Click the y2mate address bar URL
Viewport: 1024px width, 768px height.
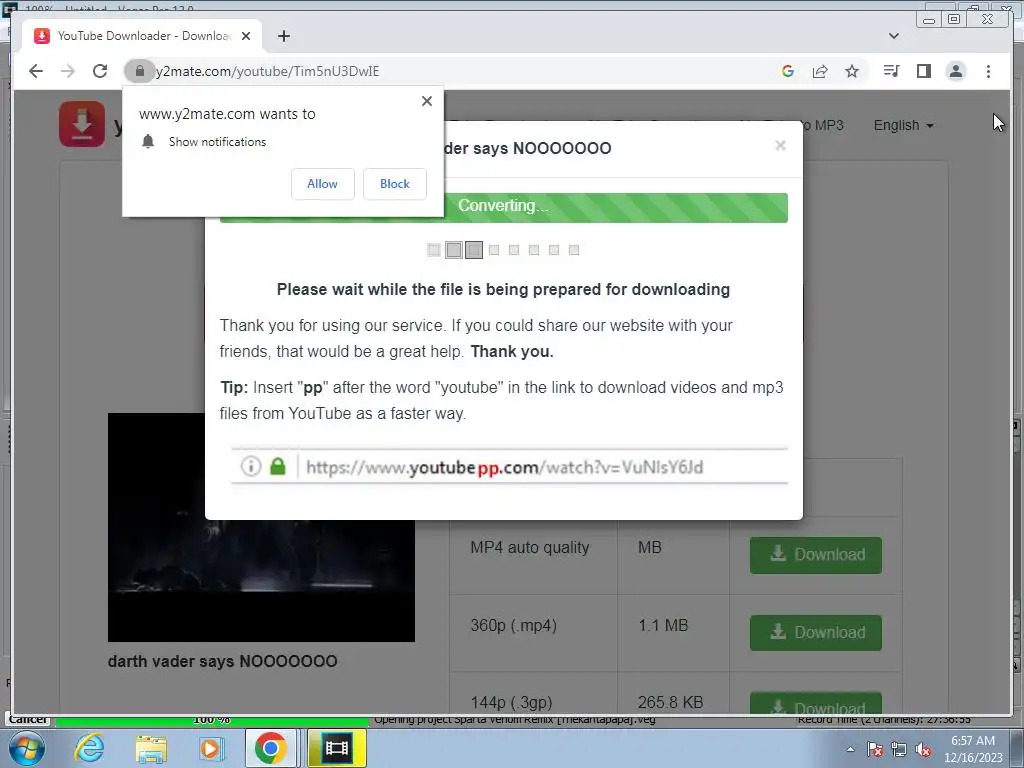(268, 71)
